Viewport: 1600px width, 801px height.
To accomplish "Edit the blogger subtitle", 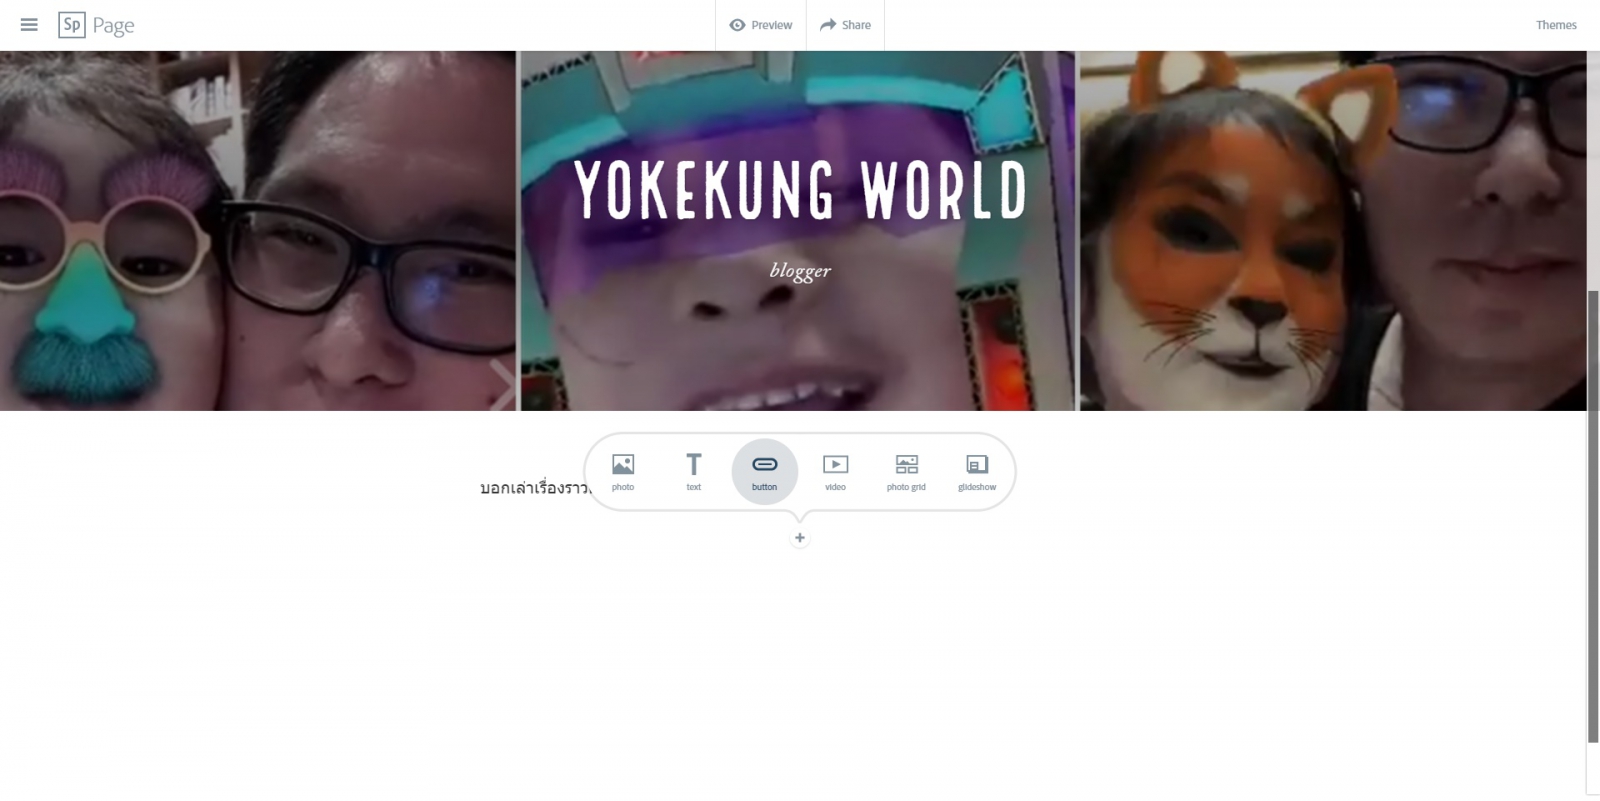I will tap(800, 271).
